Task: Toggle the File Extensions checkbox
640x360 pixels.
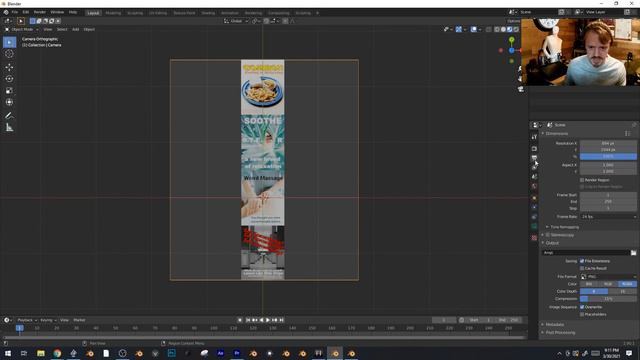Action: (x=582, y=261)
